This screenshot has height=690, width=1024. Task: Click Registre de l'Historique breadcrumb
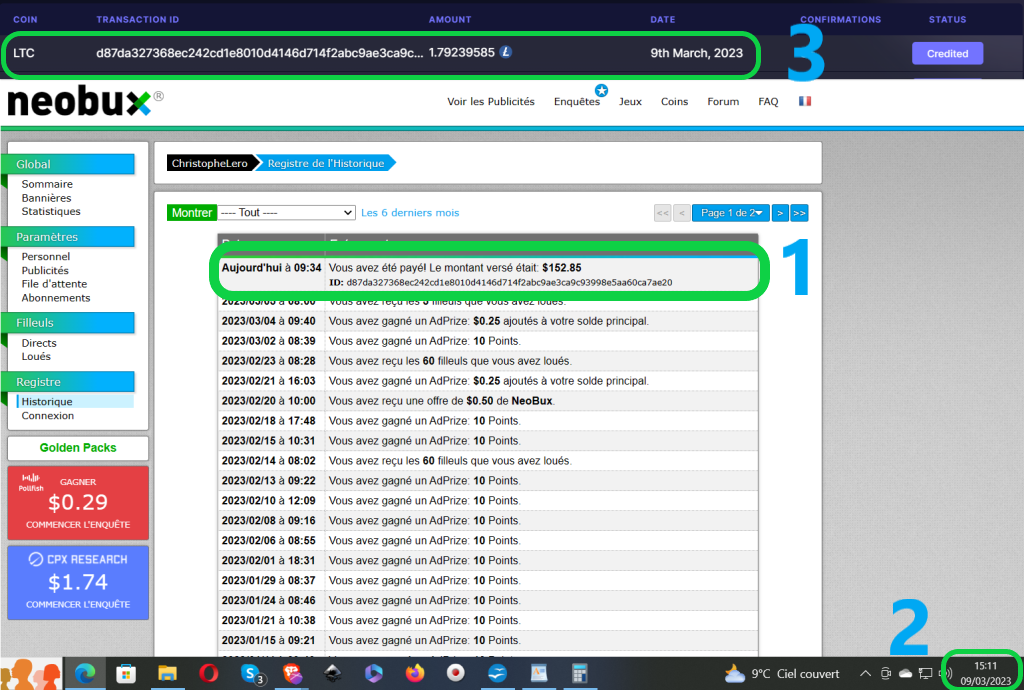326,163
